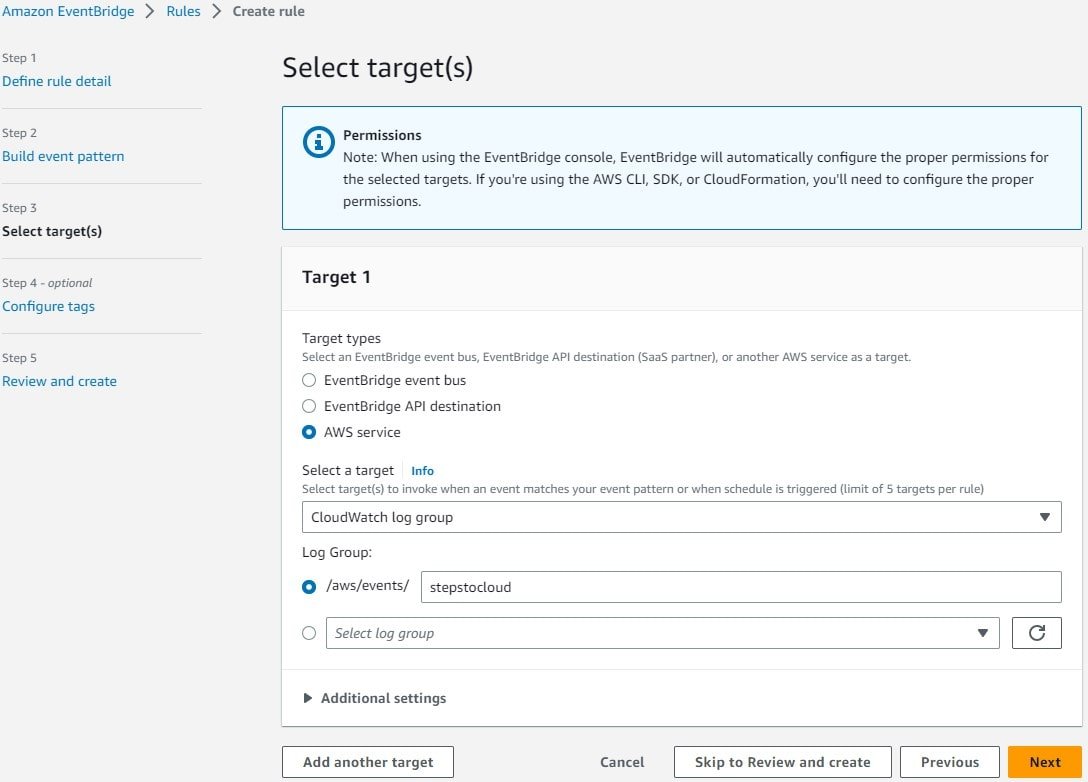Click the stepstocloud log group name field
This screenshot has height=782, width=1088.
[x=740, y=587]
